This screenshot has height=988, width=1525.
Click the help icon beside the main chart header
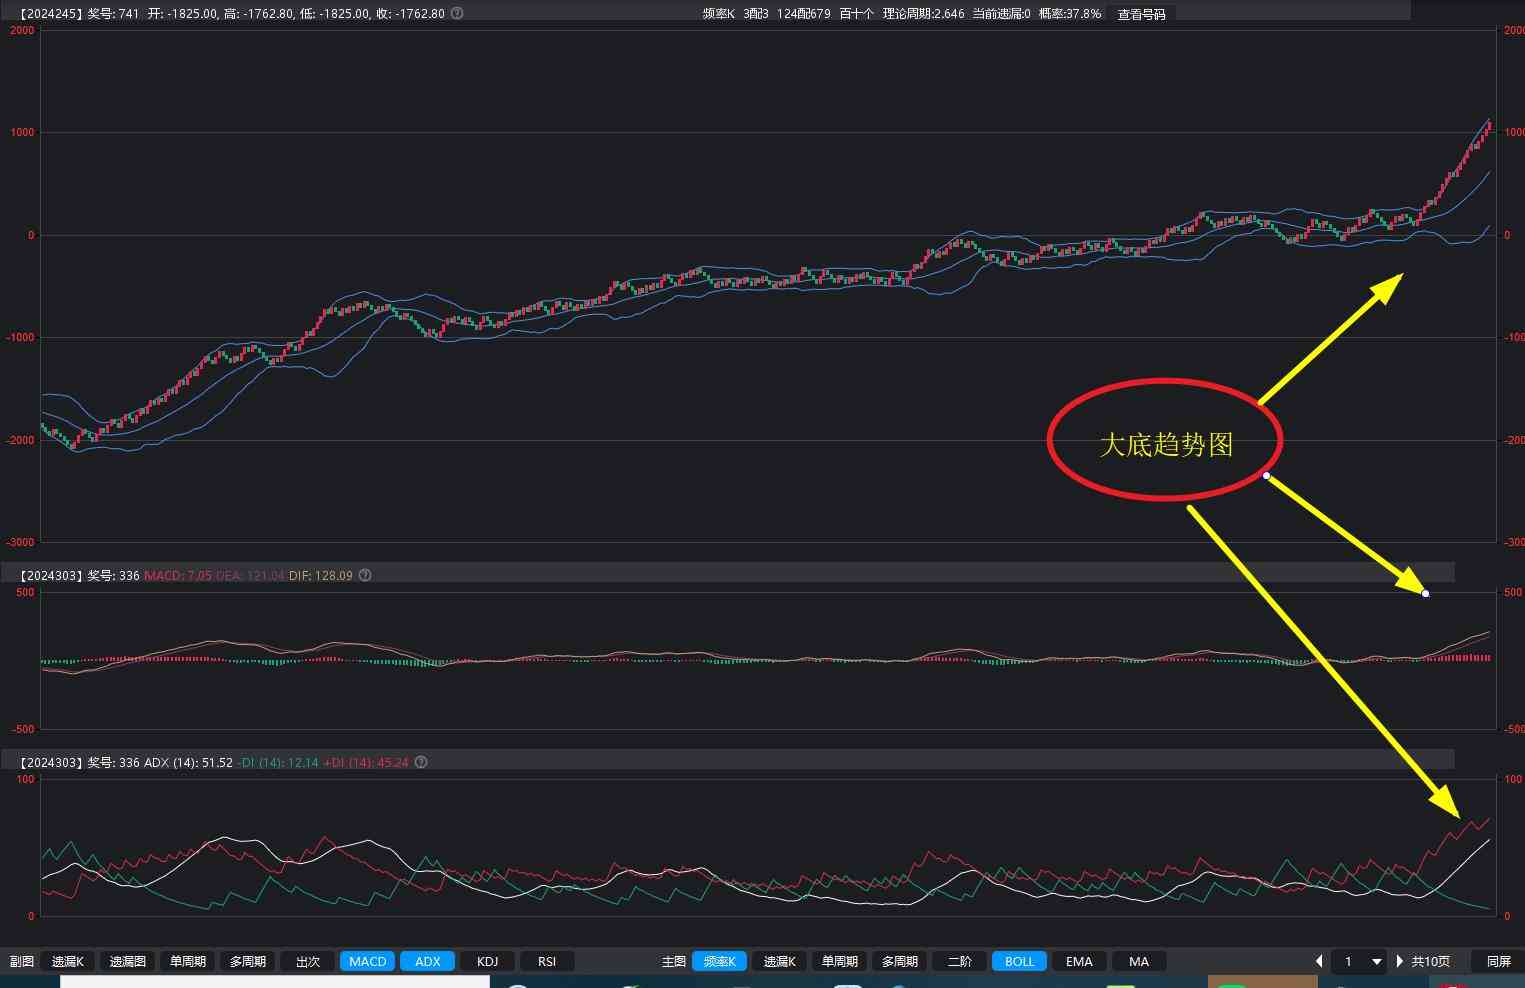457,14
